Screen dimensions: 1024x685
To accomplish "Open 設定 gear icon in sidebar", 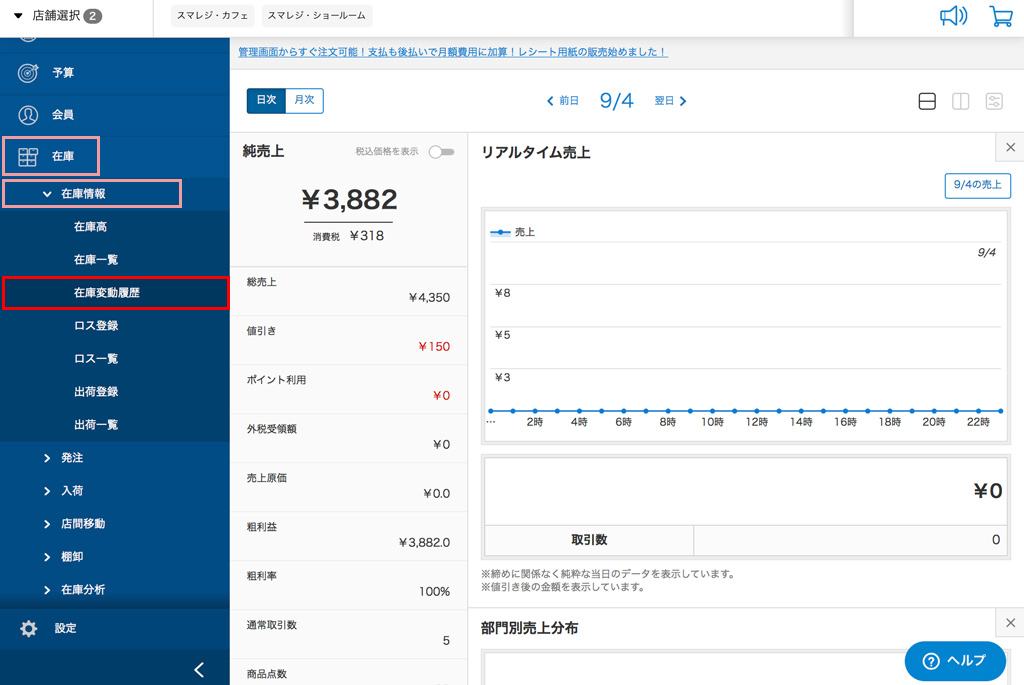I will click(29, 629).
